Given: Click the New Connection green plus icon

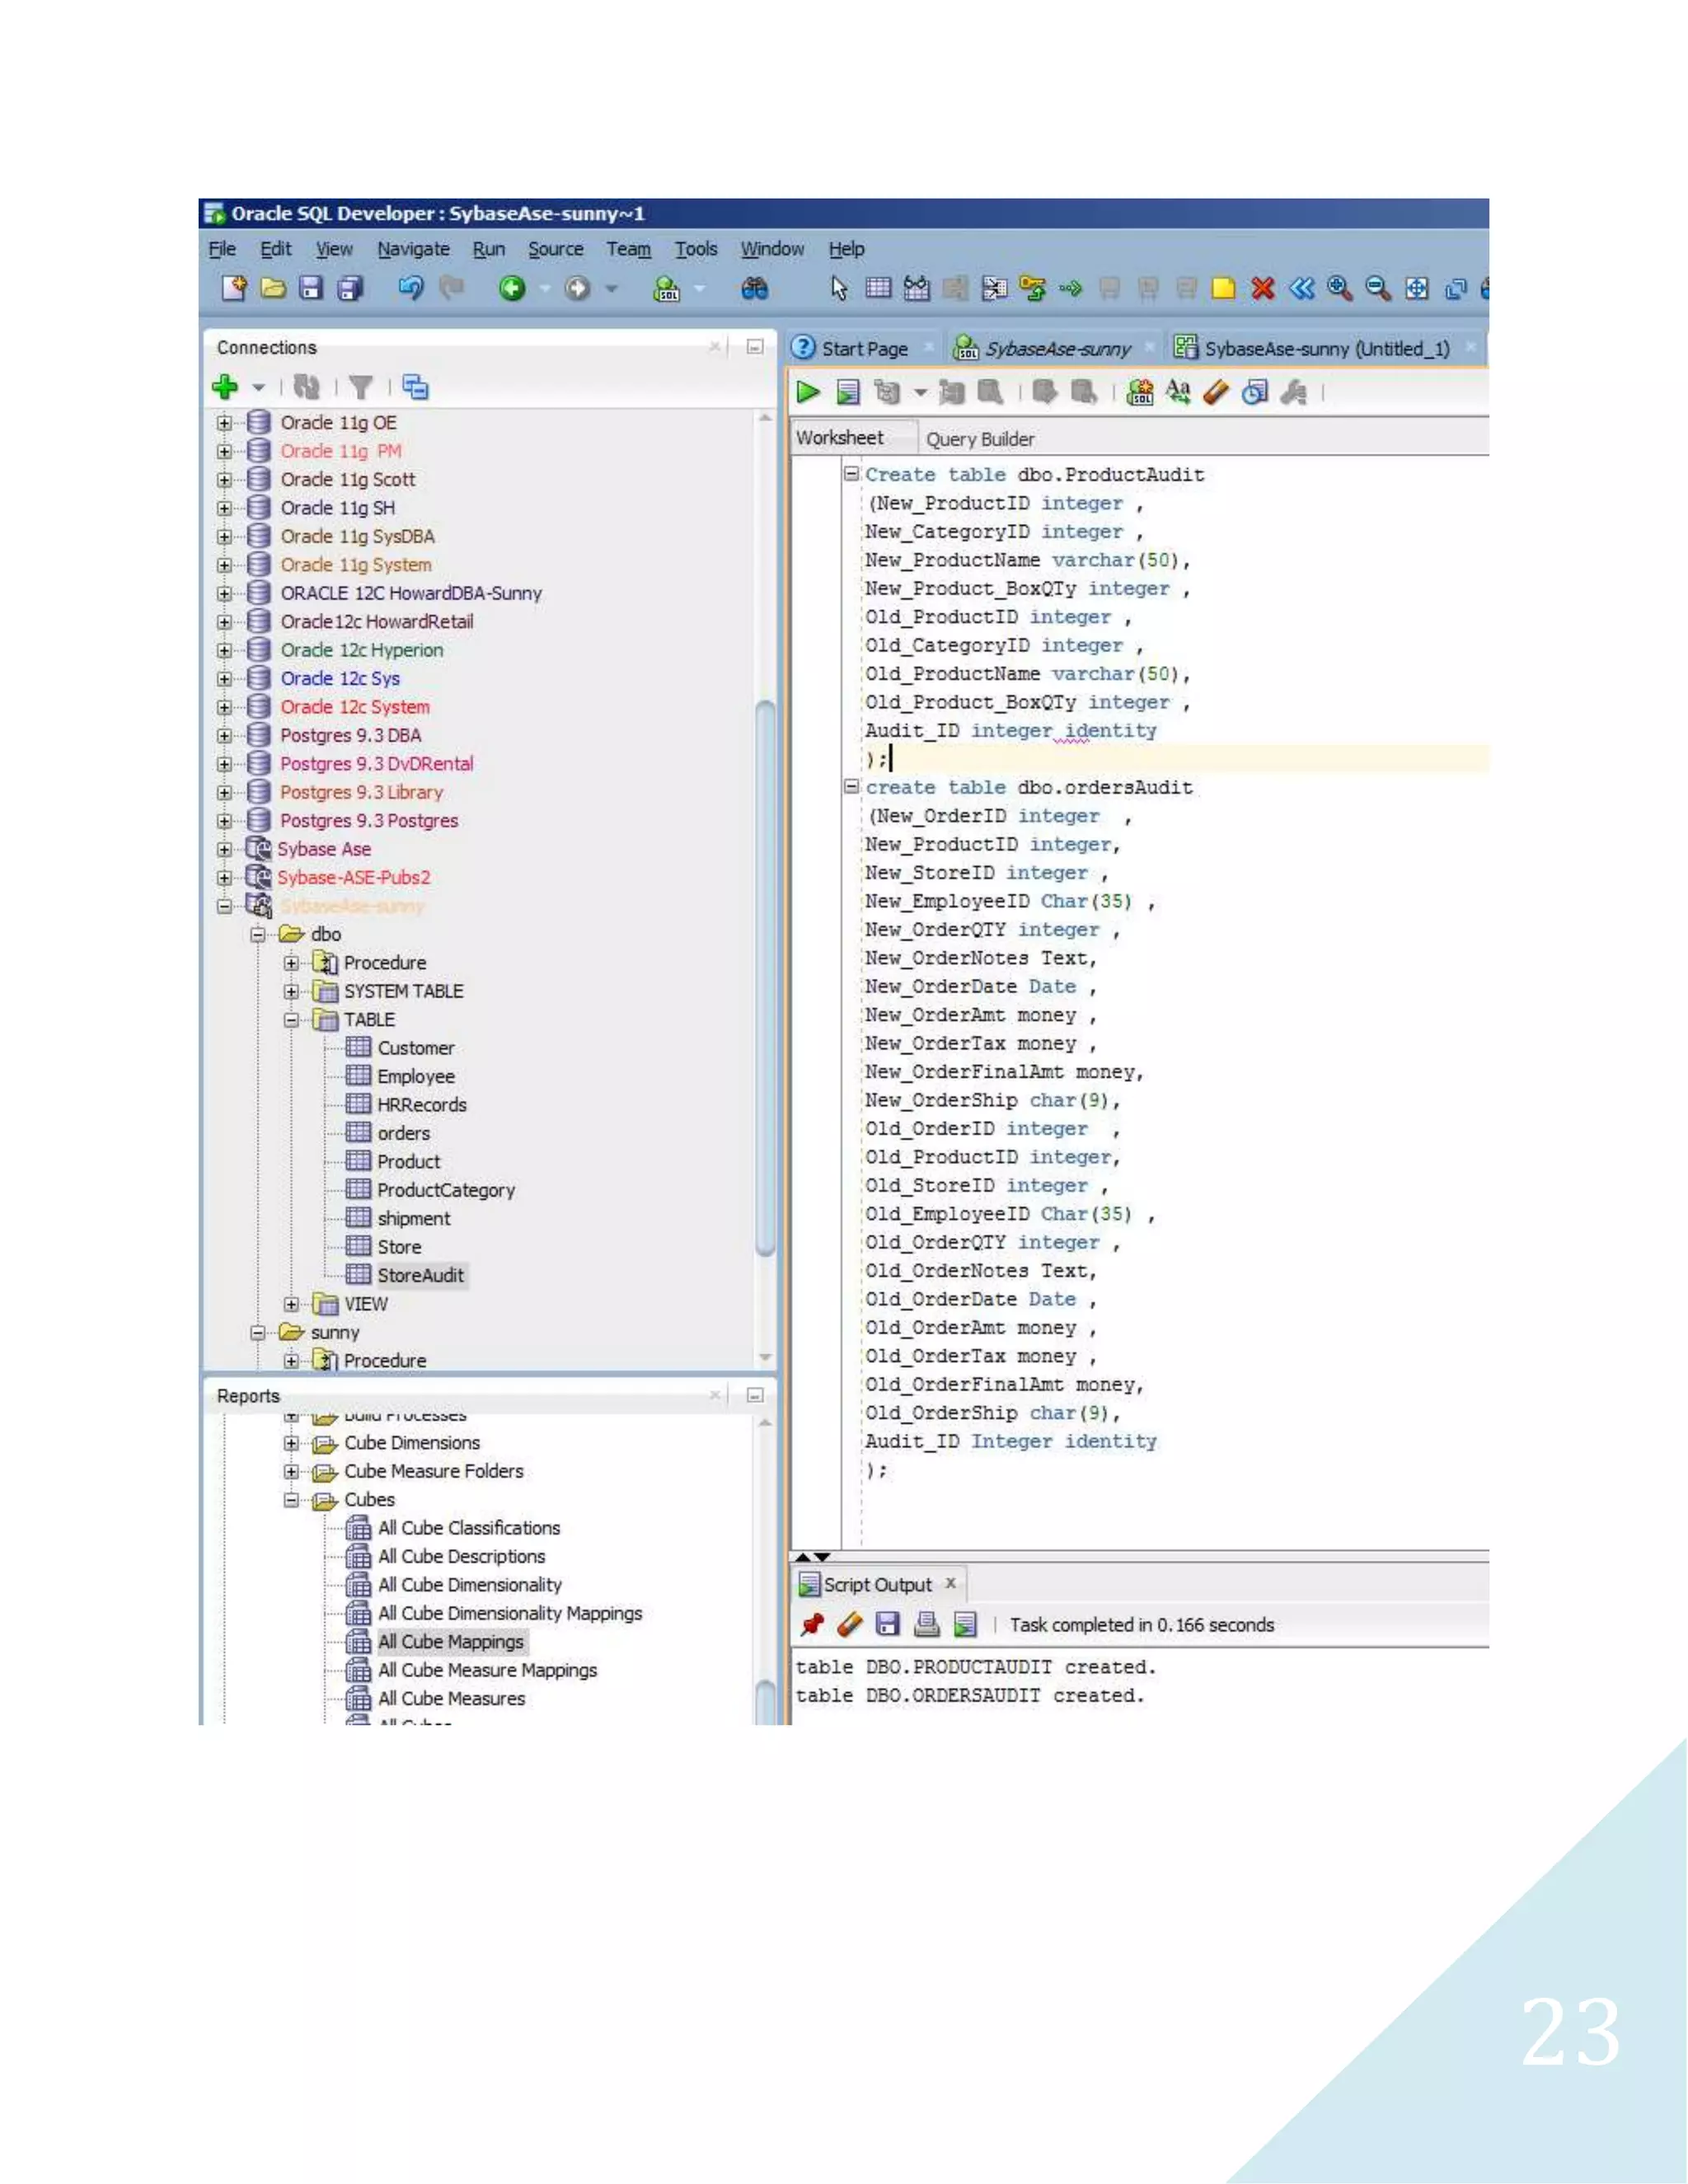Looking at the screenshot, I should pos(225,386).
